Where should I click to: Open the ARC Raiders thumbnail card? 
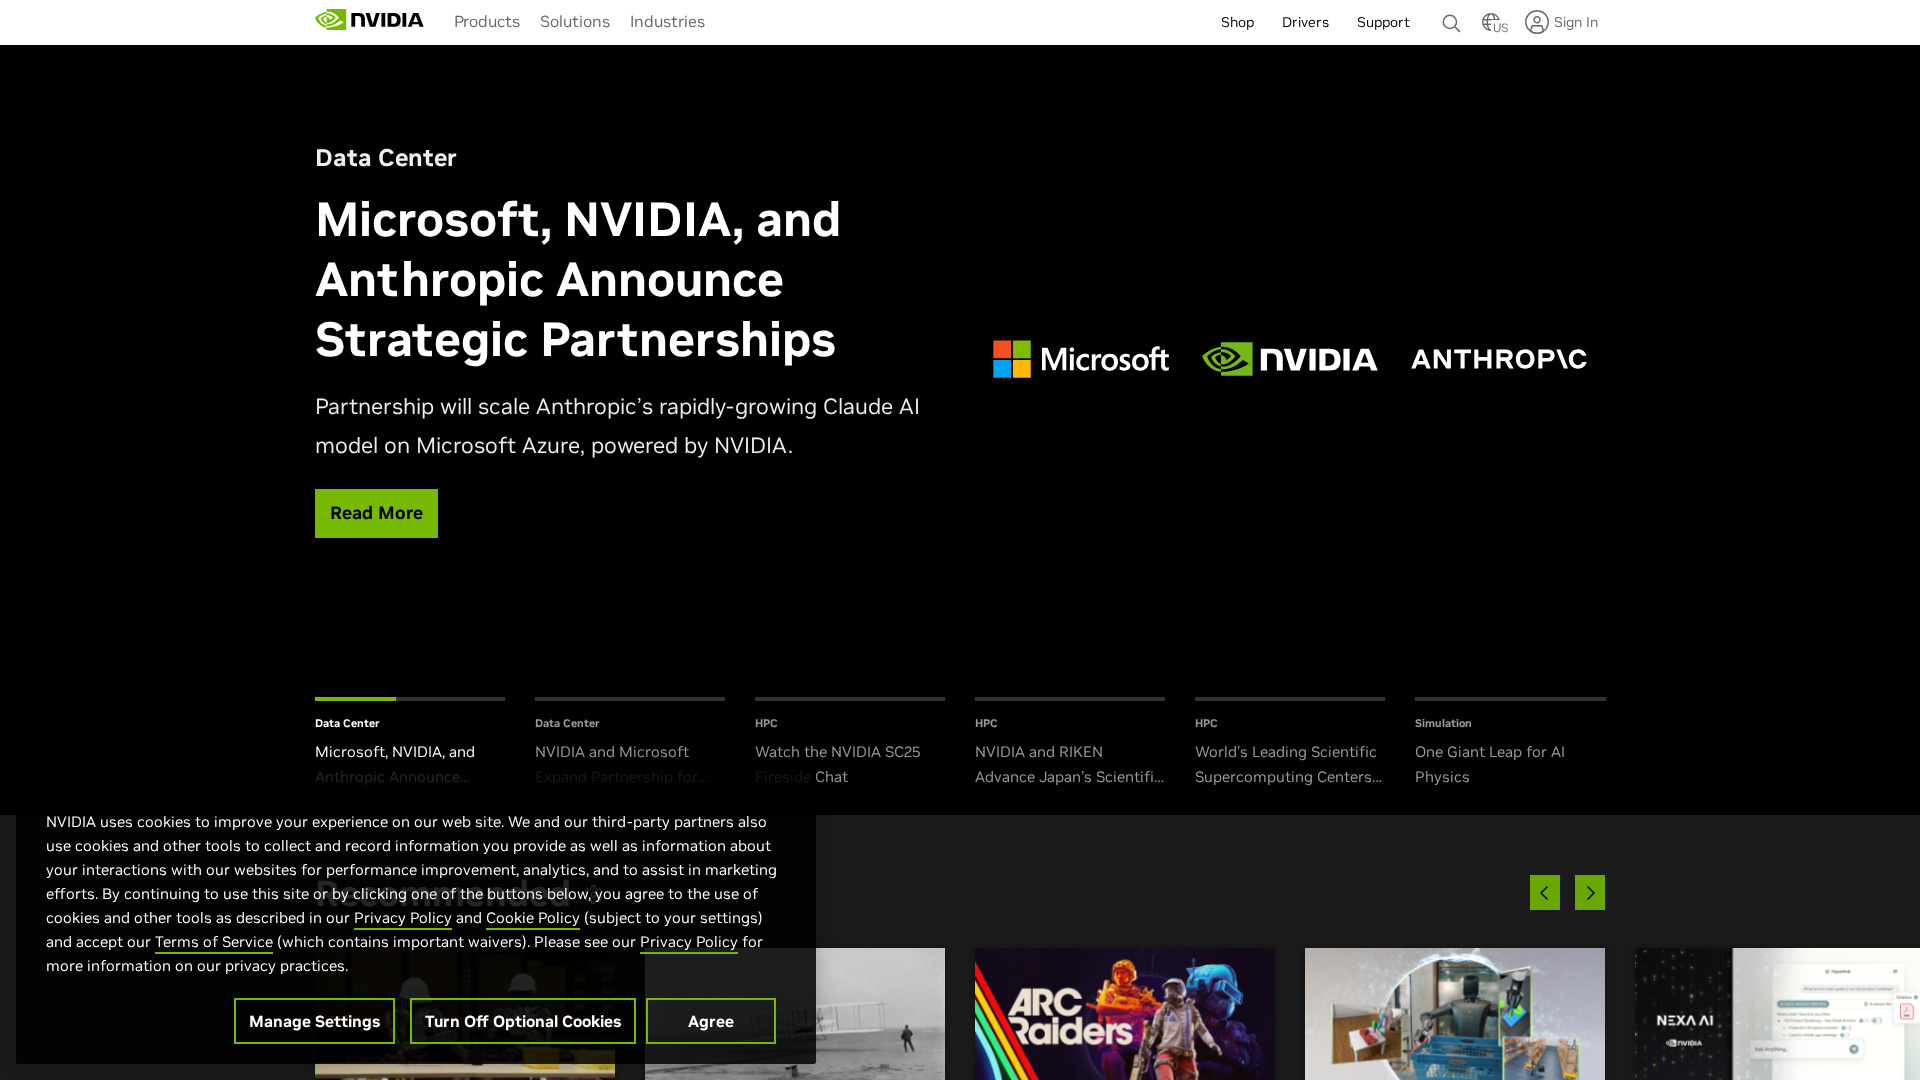(x=1124, y=1014)
